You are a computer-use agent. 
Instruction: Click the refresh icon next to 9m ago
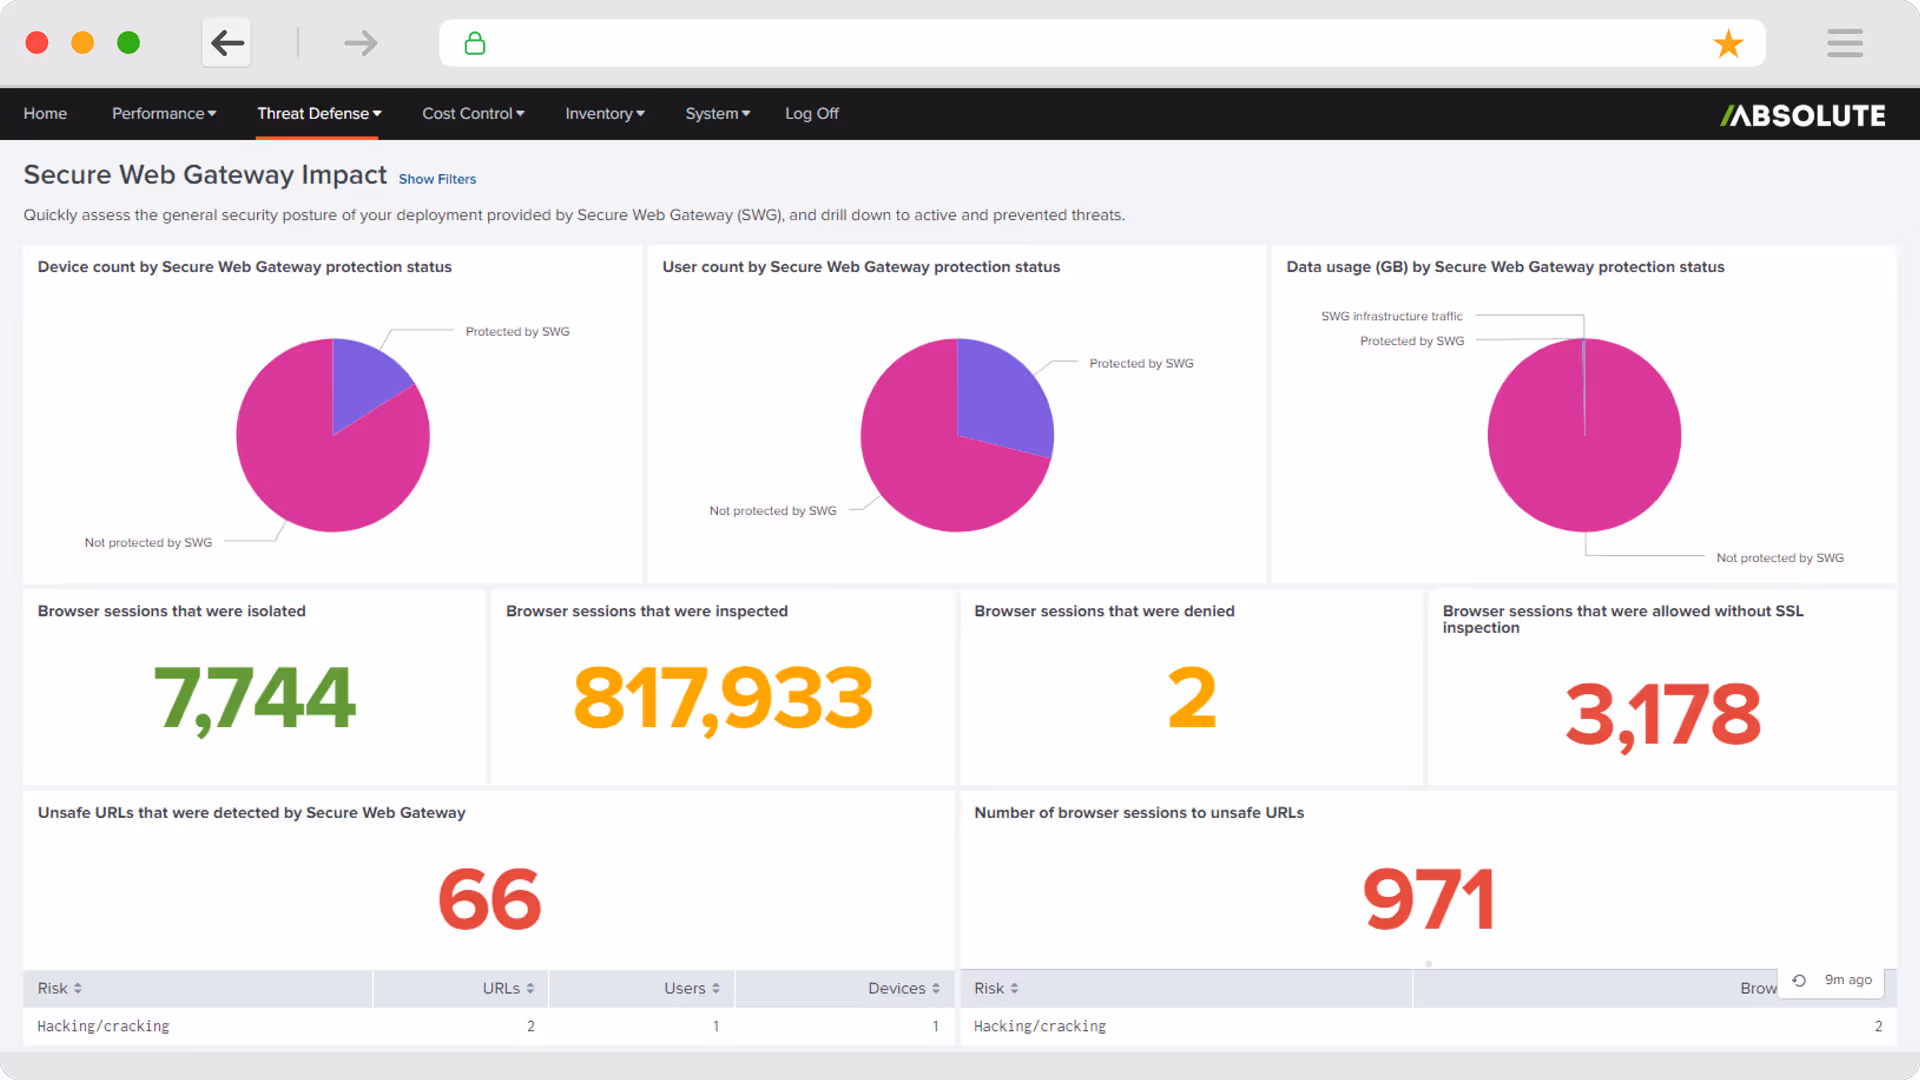1799,980
